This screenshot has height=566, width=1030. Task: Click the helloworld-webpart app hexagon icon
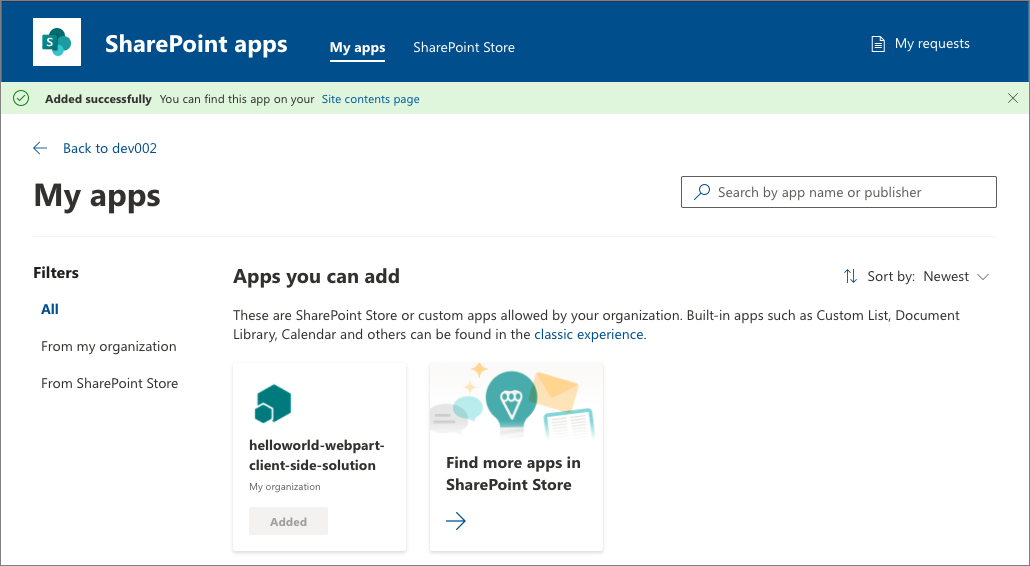273,404
